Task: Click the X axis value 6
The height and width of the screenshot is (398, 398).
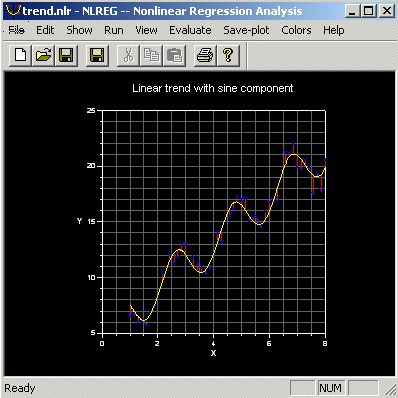Action: click(x=269, y=344)
